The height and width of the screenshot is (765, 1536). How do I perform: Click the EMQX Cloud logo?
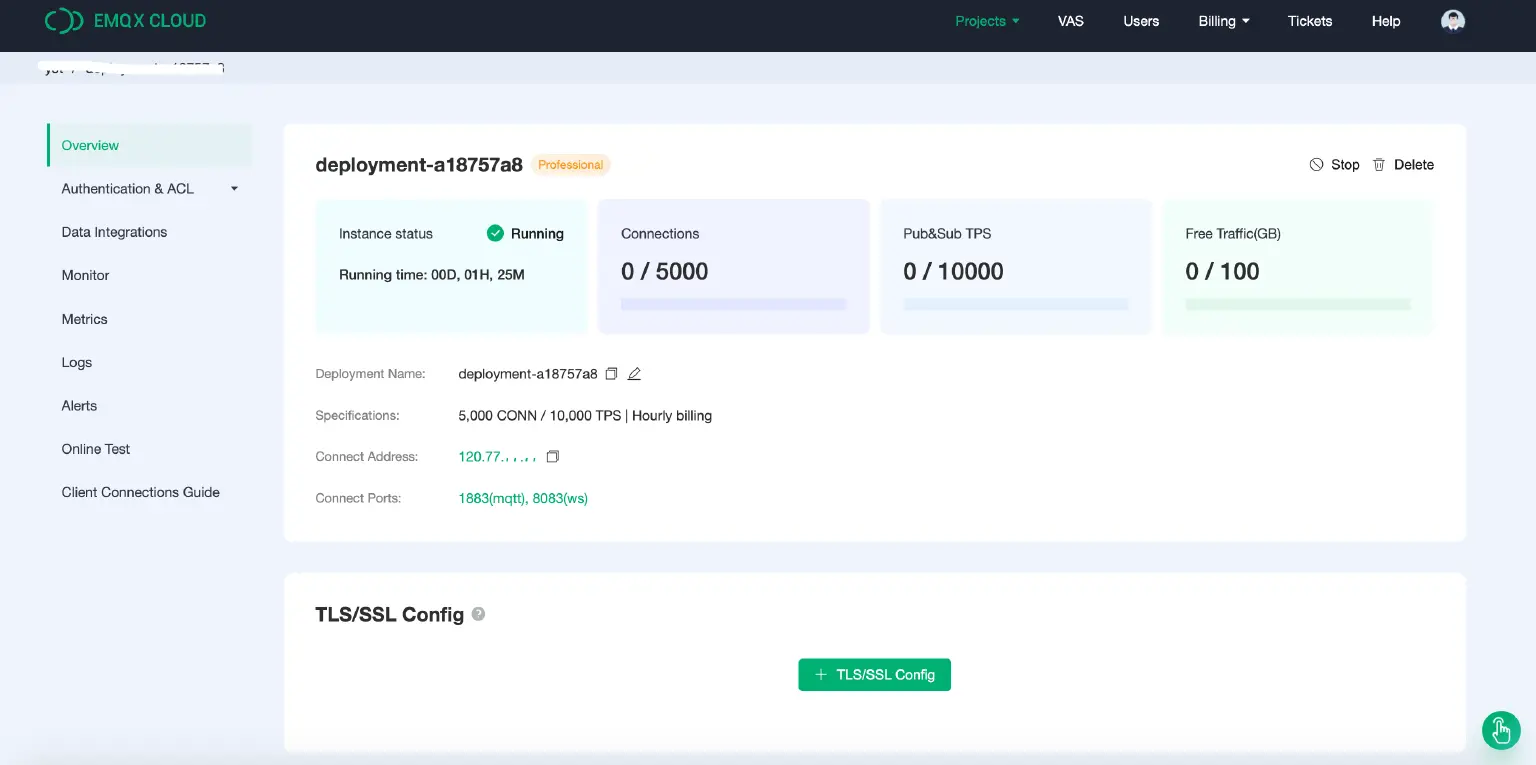point(125,21)
